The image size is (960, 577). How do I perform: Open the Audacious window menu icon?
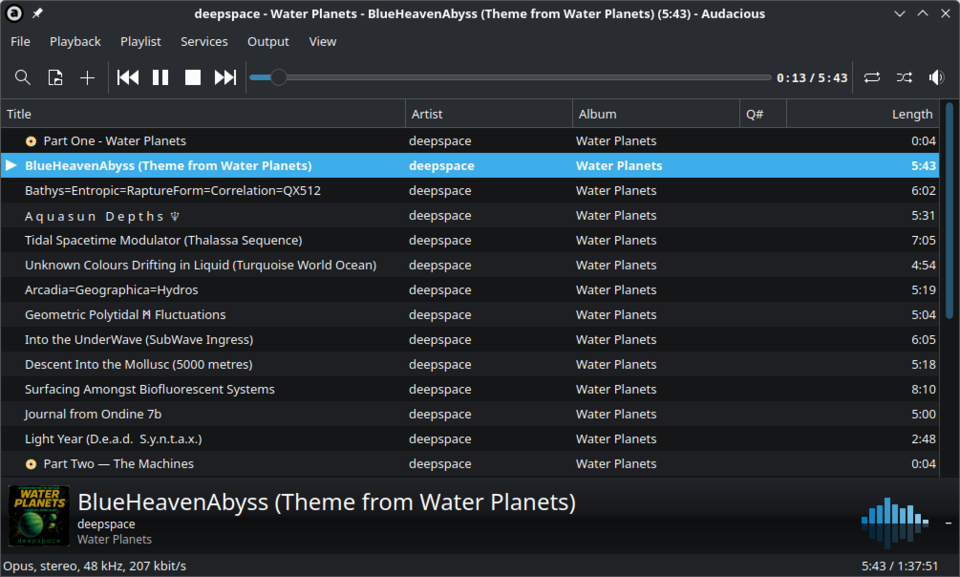[14, 14]
